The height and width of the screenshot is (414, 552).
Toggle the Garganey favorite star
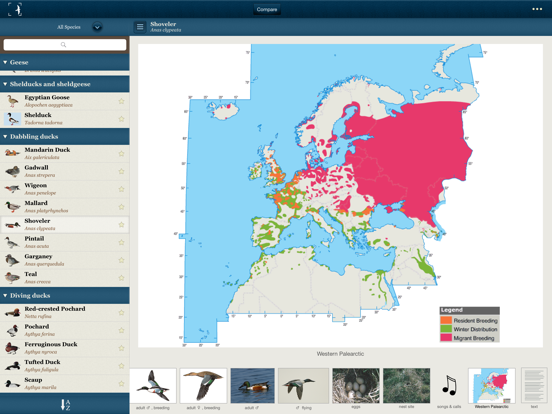tap(121, 260)
